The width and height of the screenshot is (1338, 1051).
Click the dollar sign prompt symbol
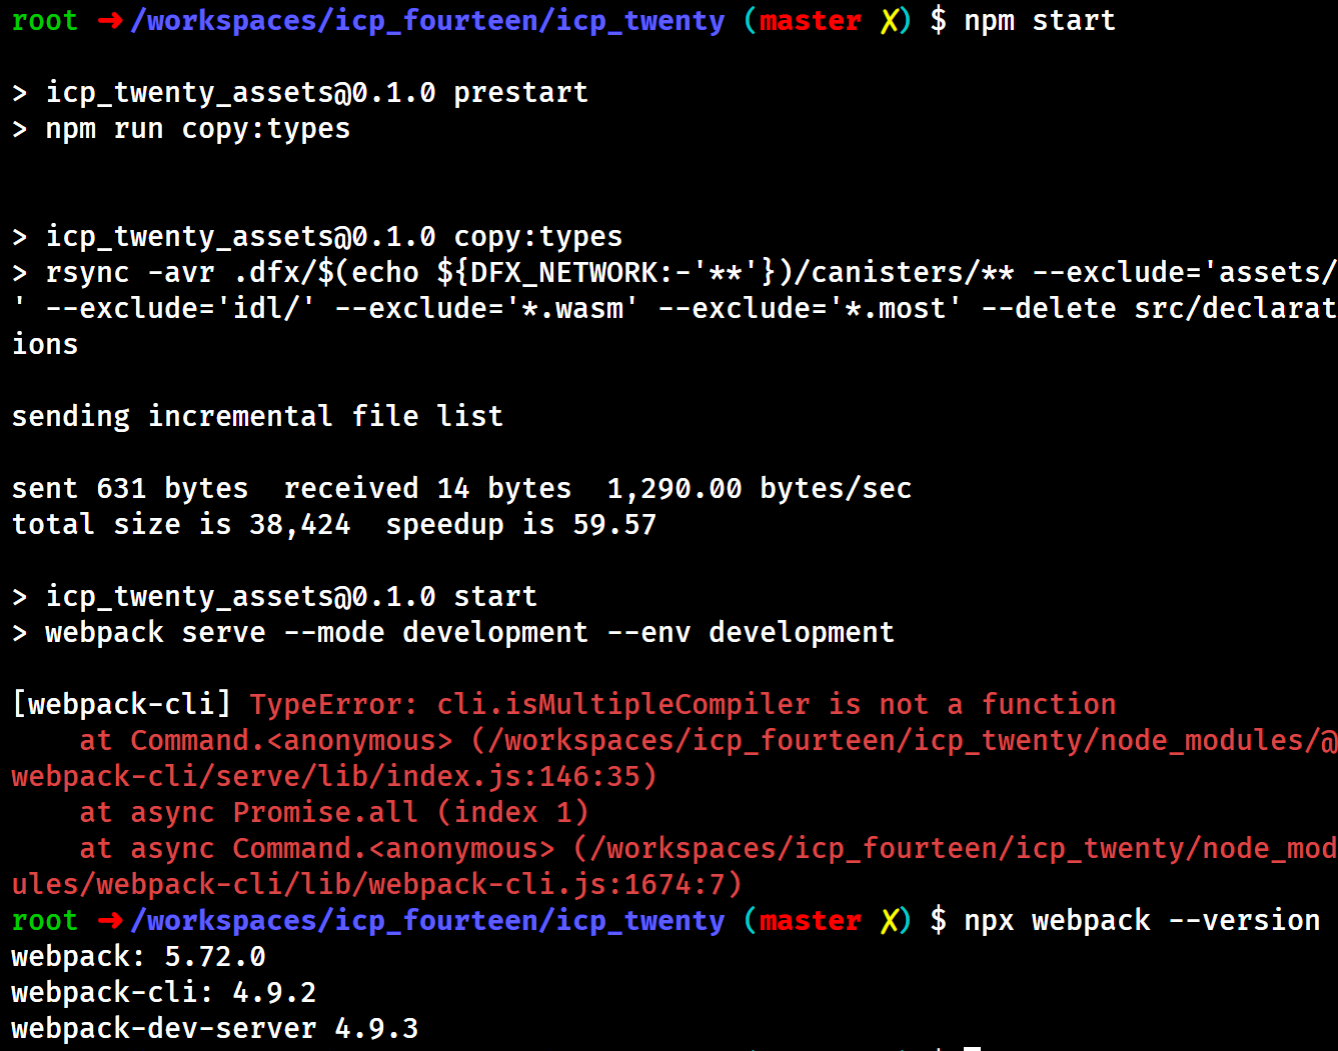tap(937, 20)
